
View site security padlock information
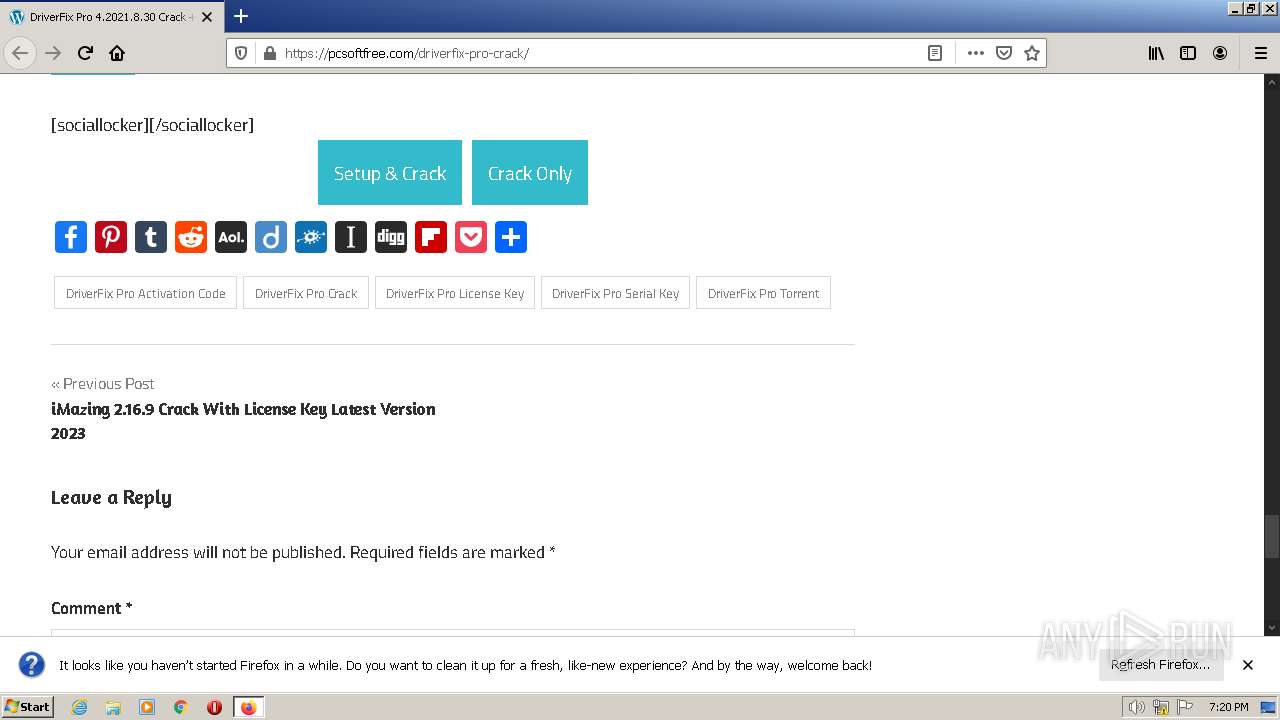click(x=269, y=53)
